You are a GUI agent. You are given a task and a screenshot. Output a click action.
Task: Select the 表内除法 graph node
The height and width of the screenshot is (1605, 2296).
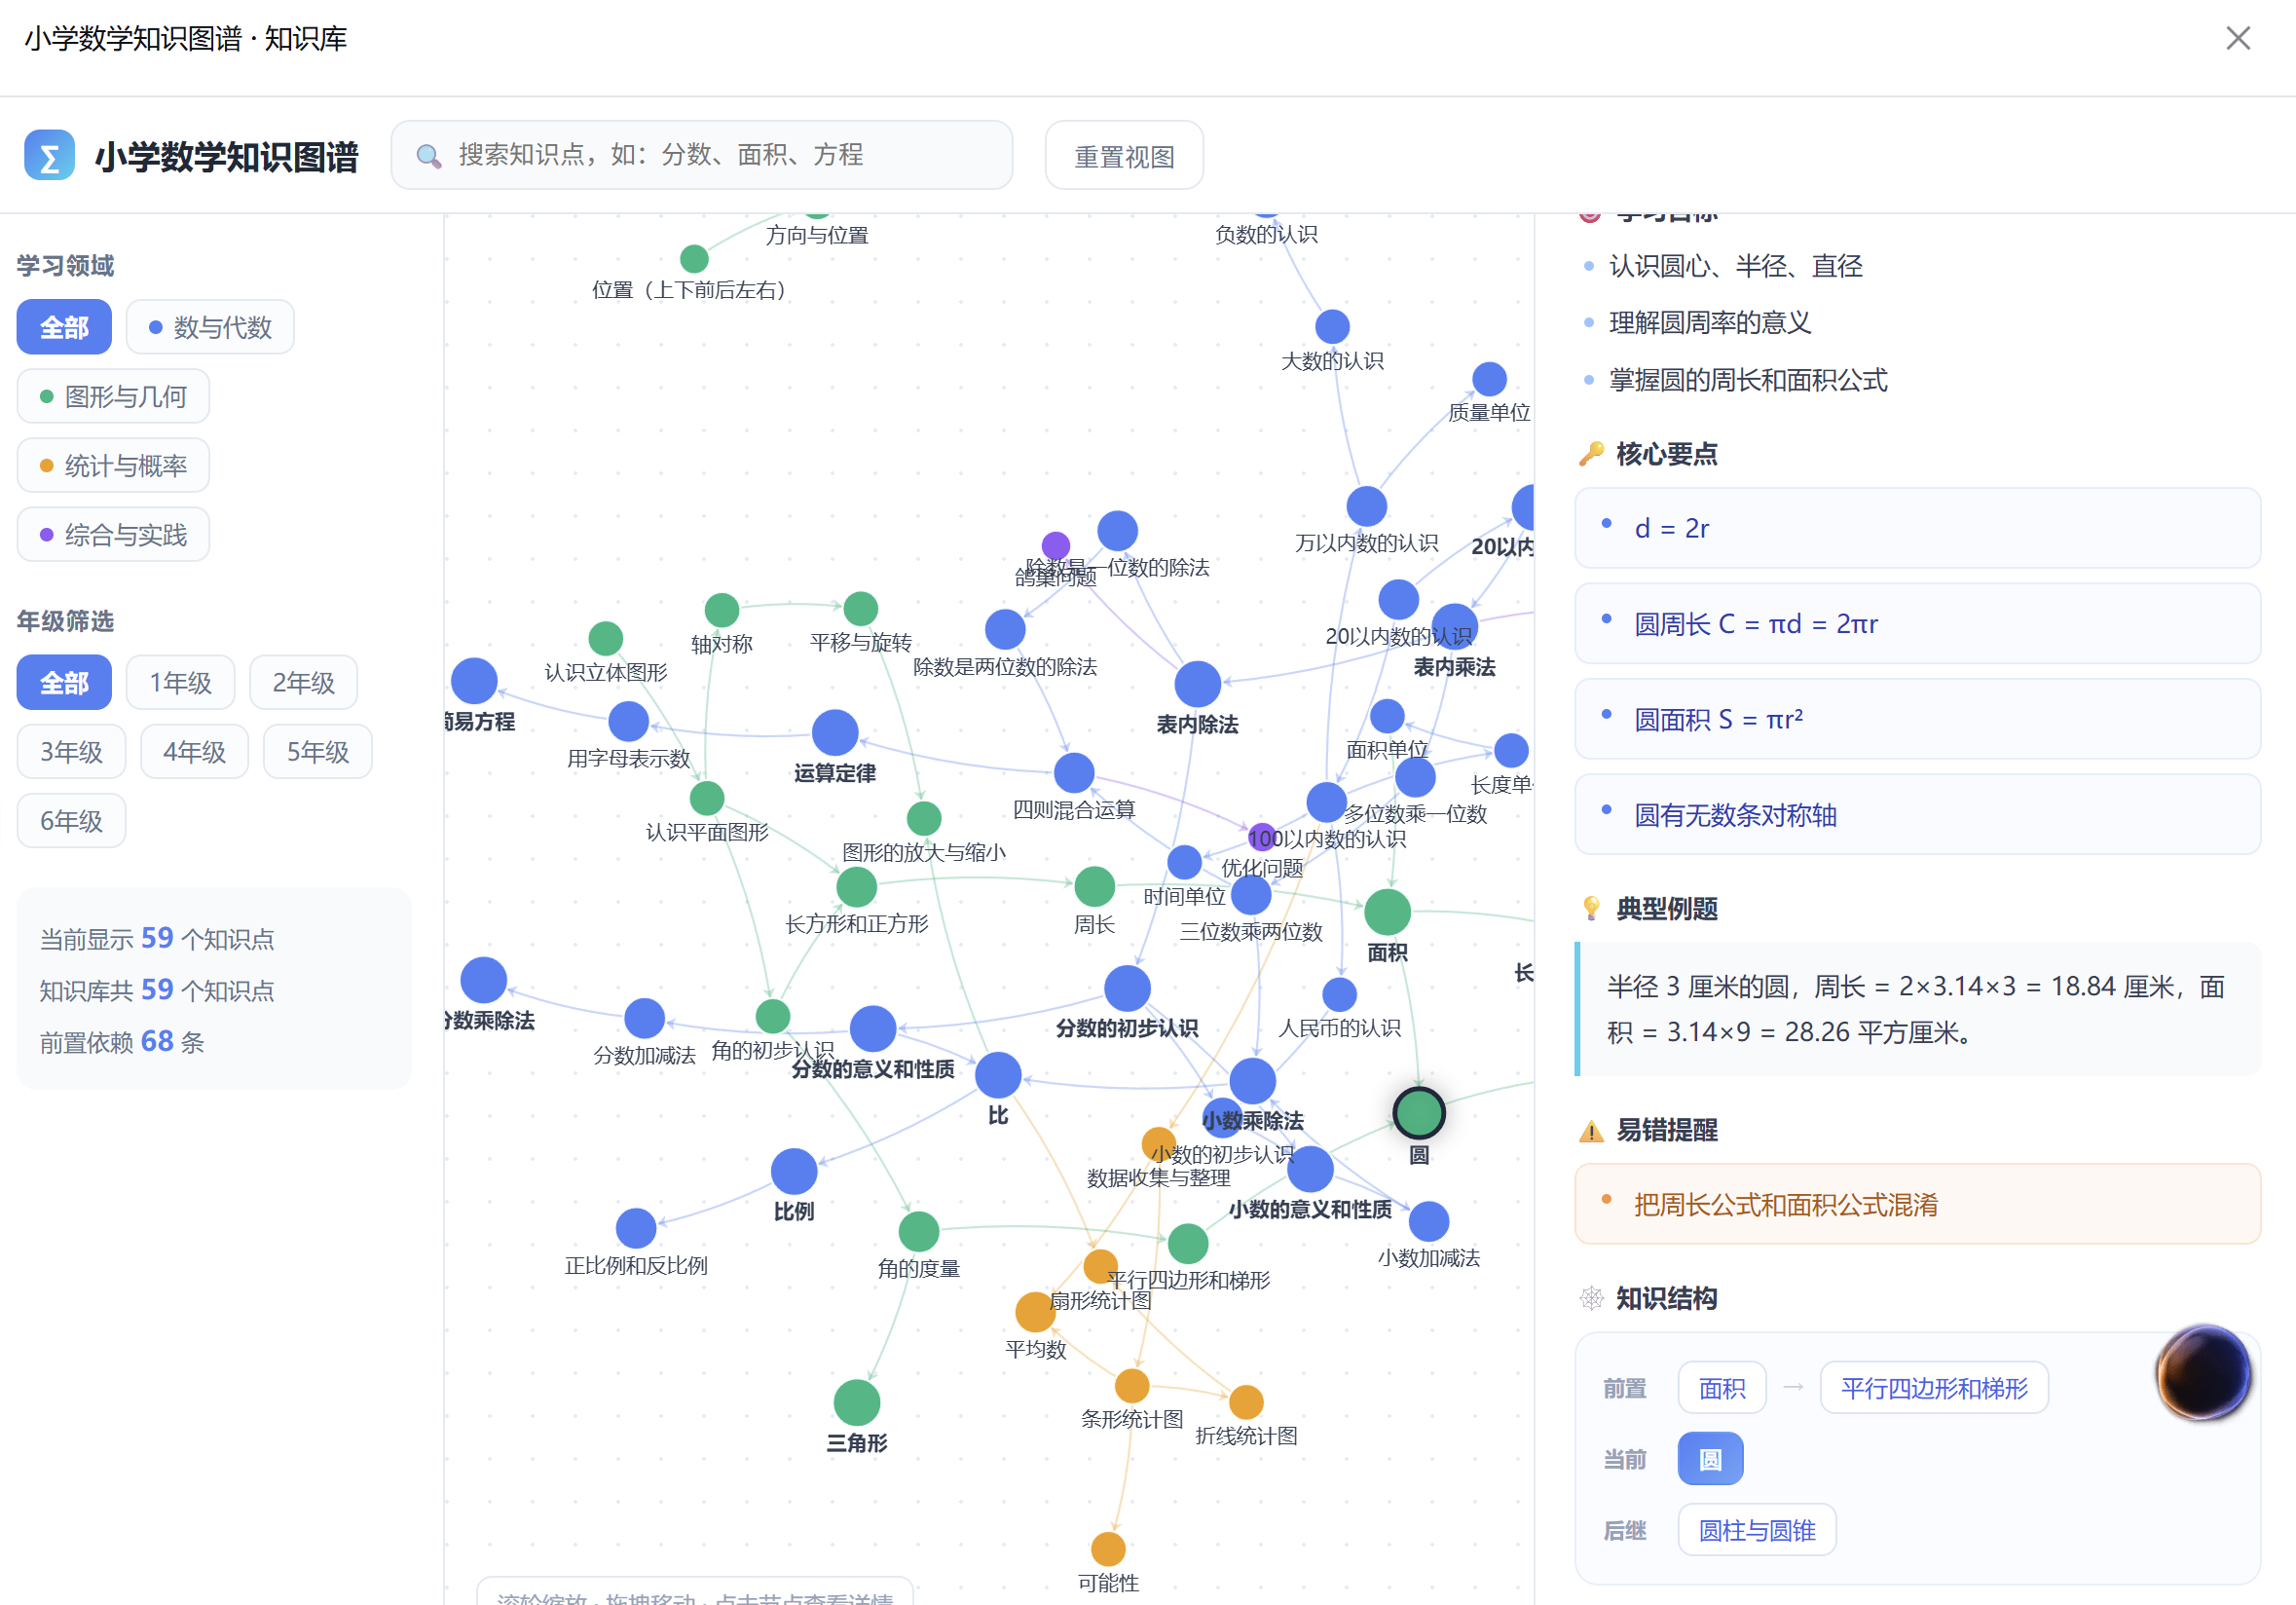click(1197, 684)
